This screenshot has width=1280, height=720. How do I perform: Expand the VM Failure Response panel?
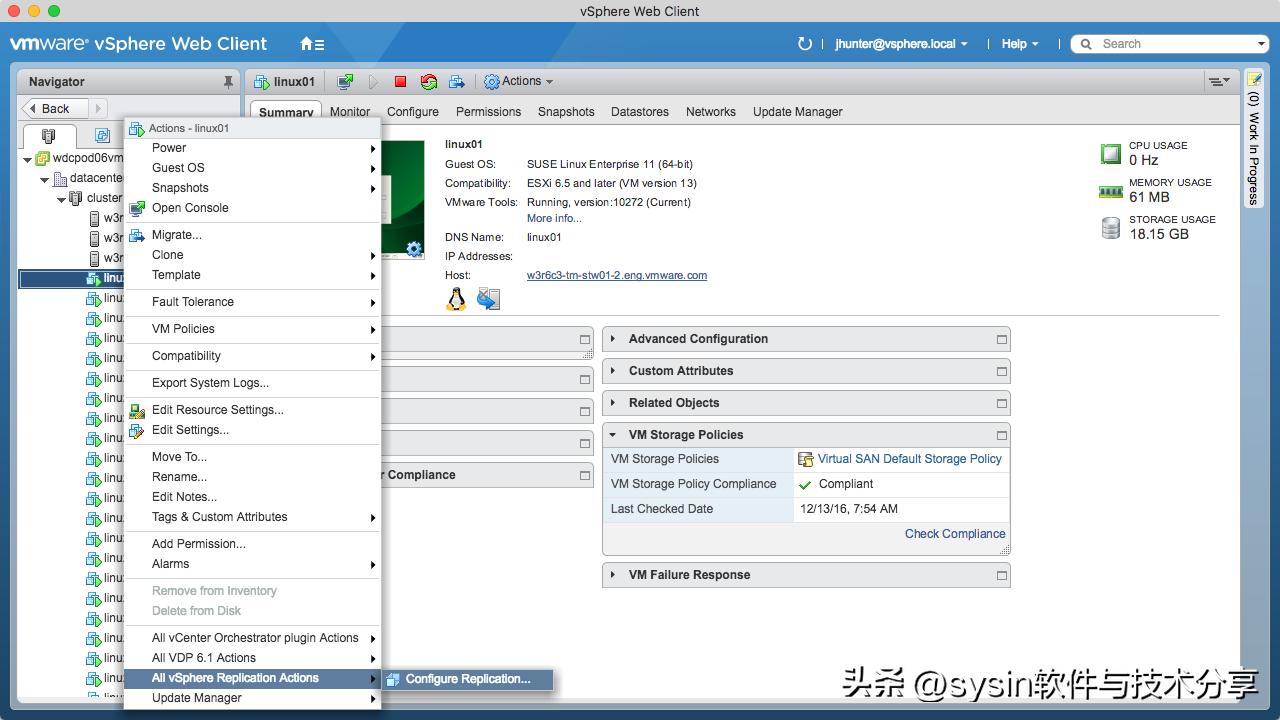(x=613, y=575)
